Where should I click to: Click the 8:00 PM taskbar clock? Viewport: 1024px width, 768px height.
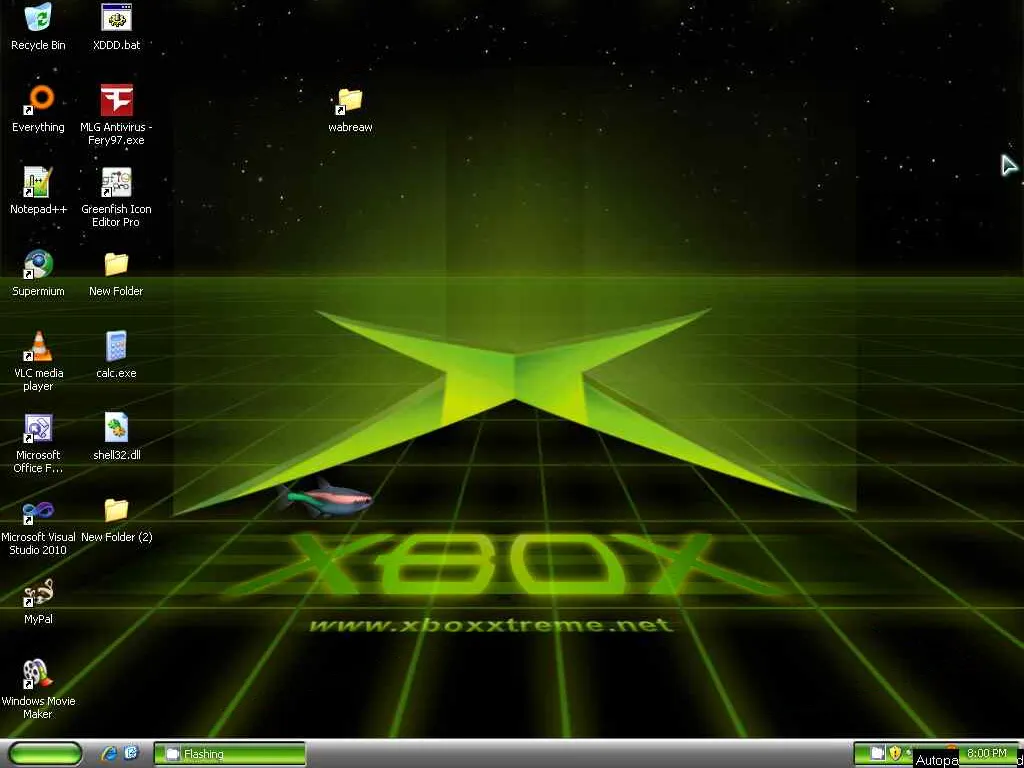(986, 753)
